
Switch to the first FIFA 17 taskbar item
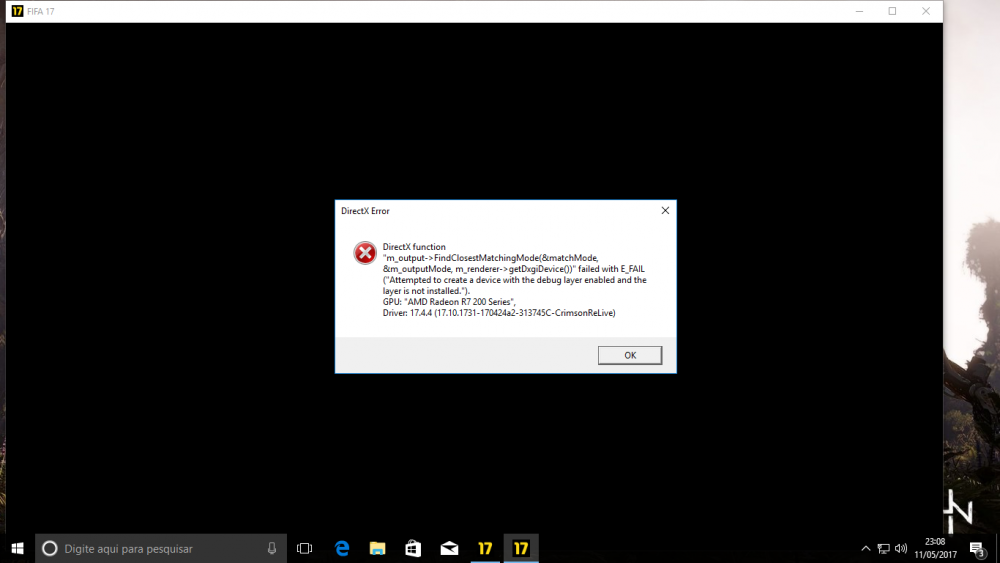(485, 548)
